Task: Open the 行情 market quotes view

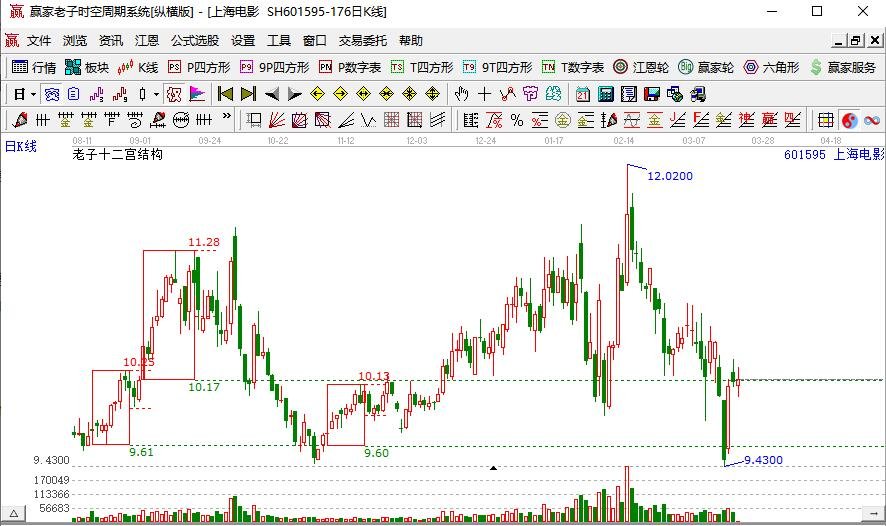Action: (34, 67)
